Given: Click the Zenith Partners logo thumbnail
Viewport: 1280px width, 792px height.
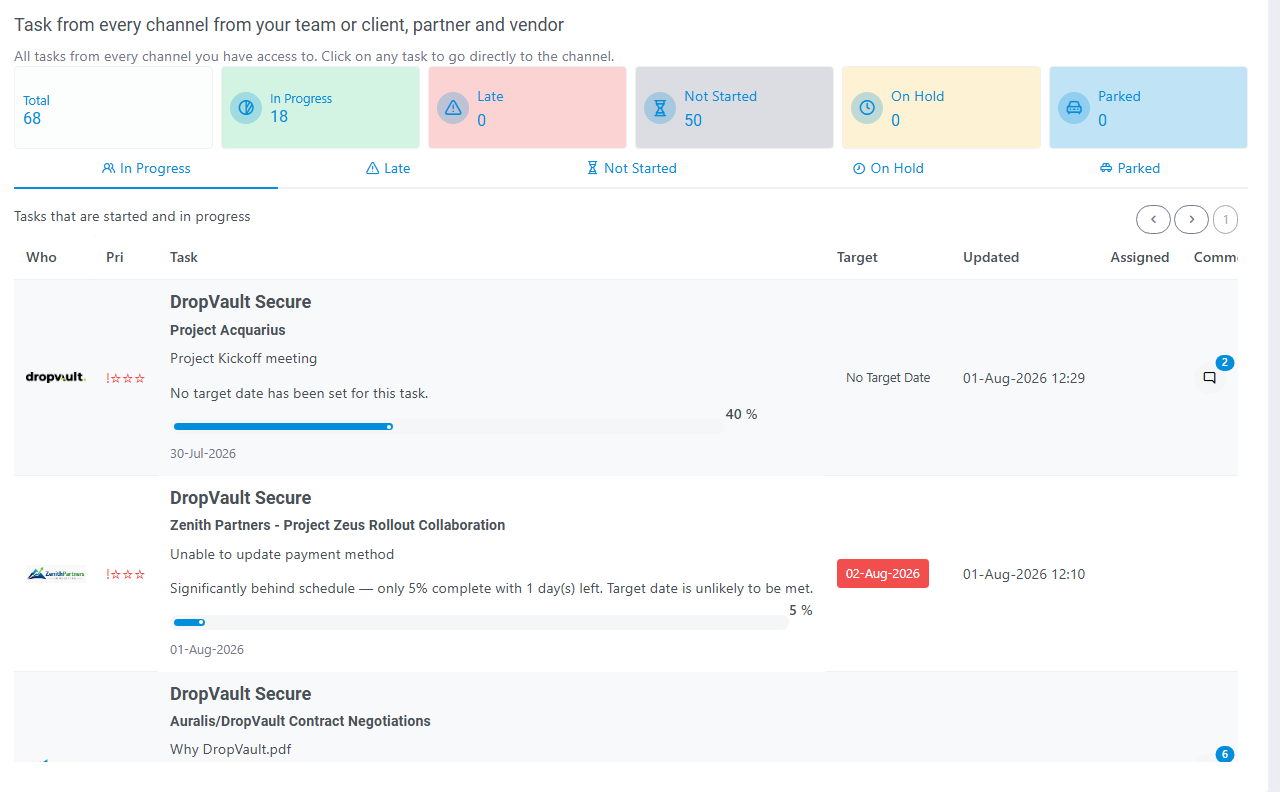Looking at the screenshot, I should click(x=56, y=574).
